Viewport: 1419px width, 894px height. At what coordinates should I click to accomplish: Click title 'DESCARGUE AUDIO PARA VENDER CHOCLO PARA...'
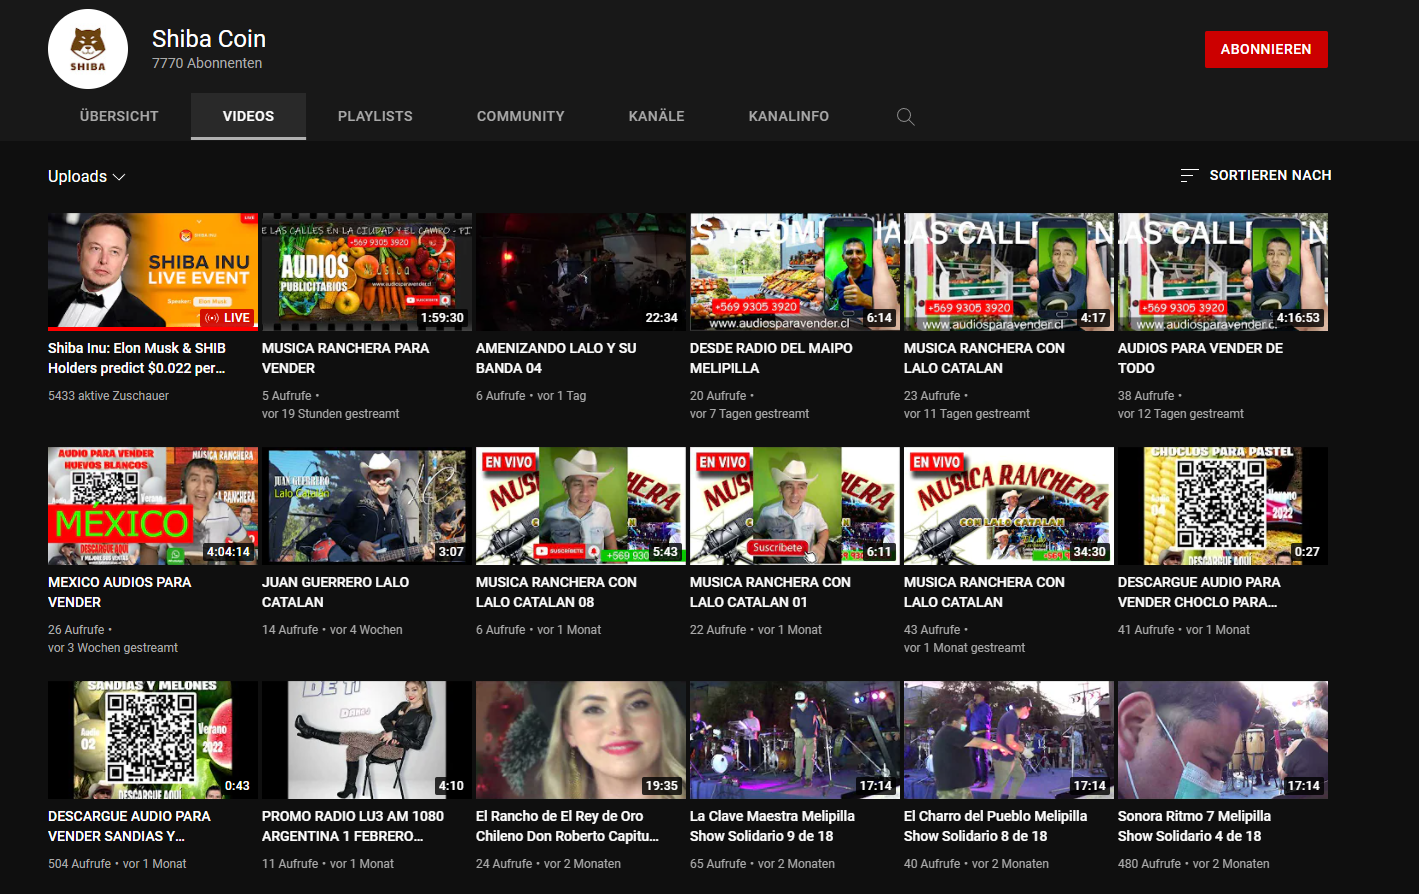click(x=1199, y=592)
